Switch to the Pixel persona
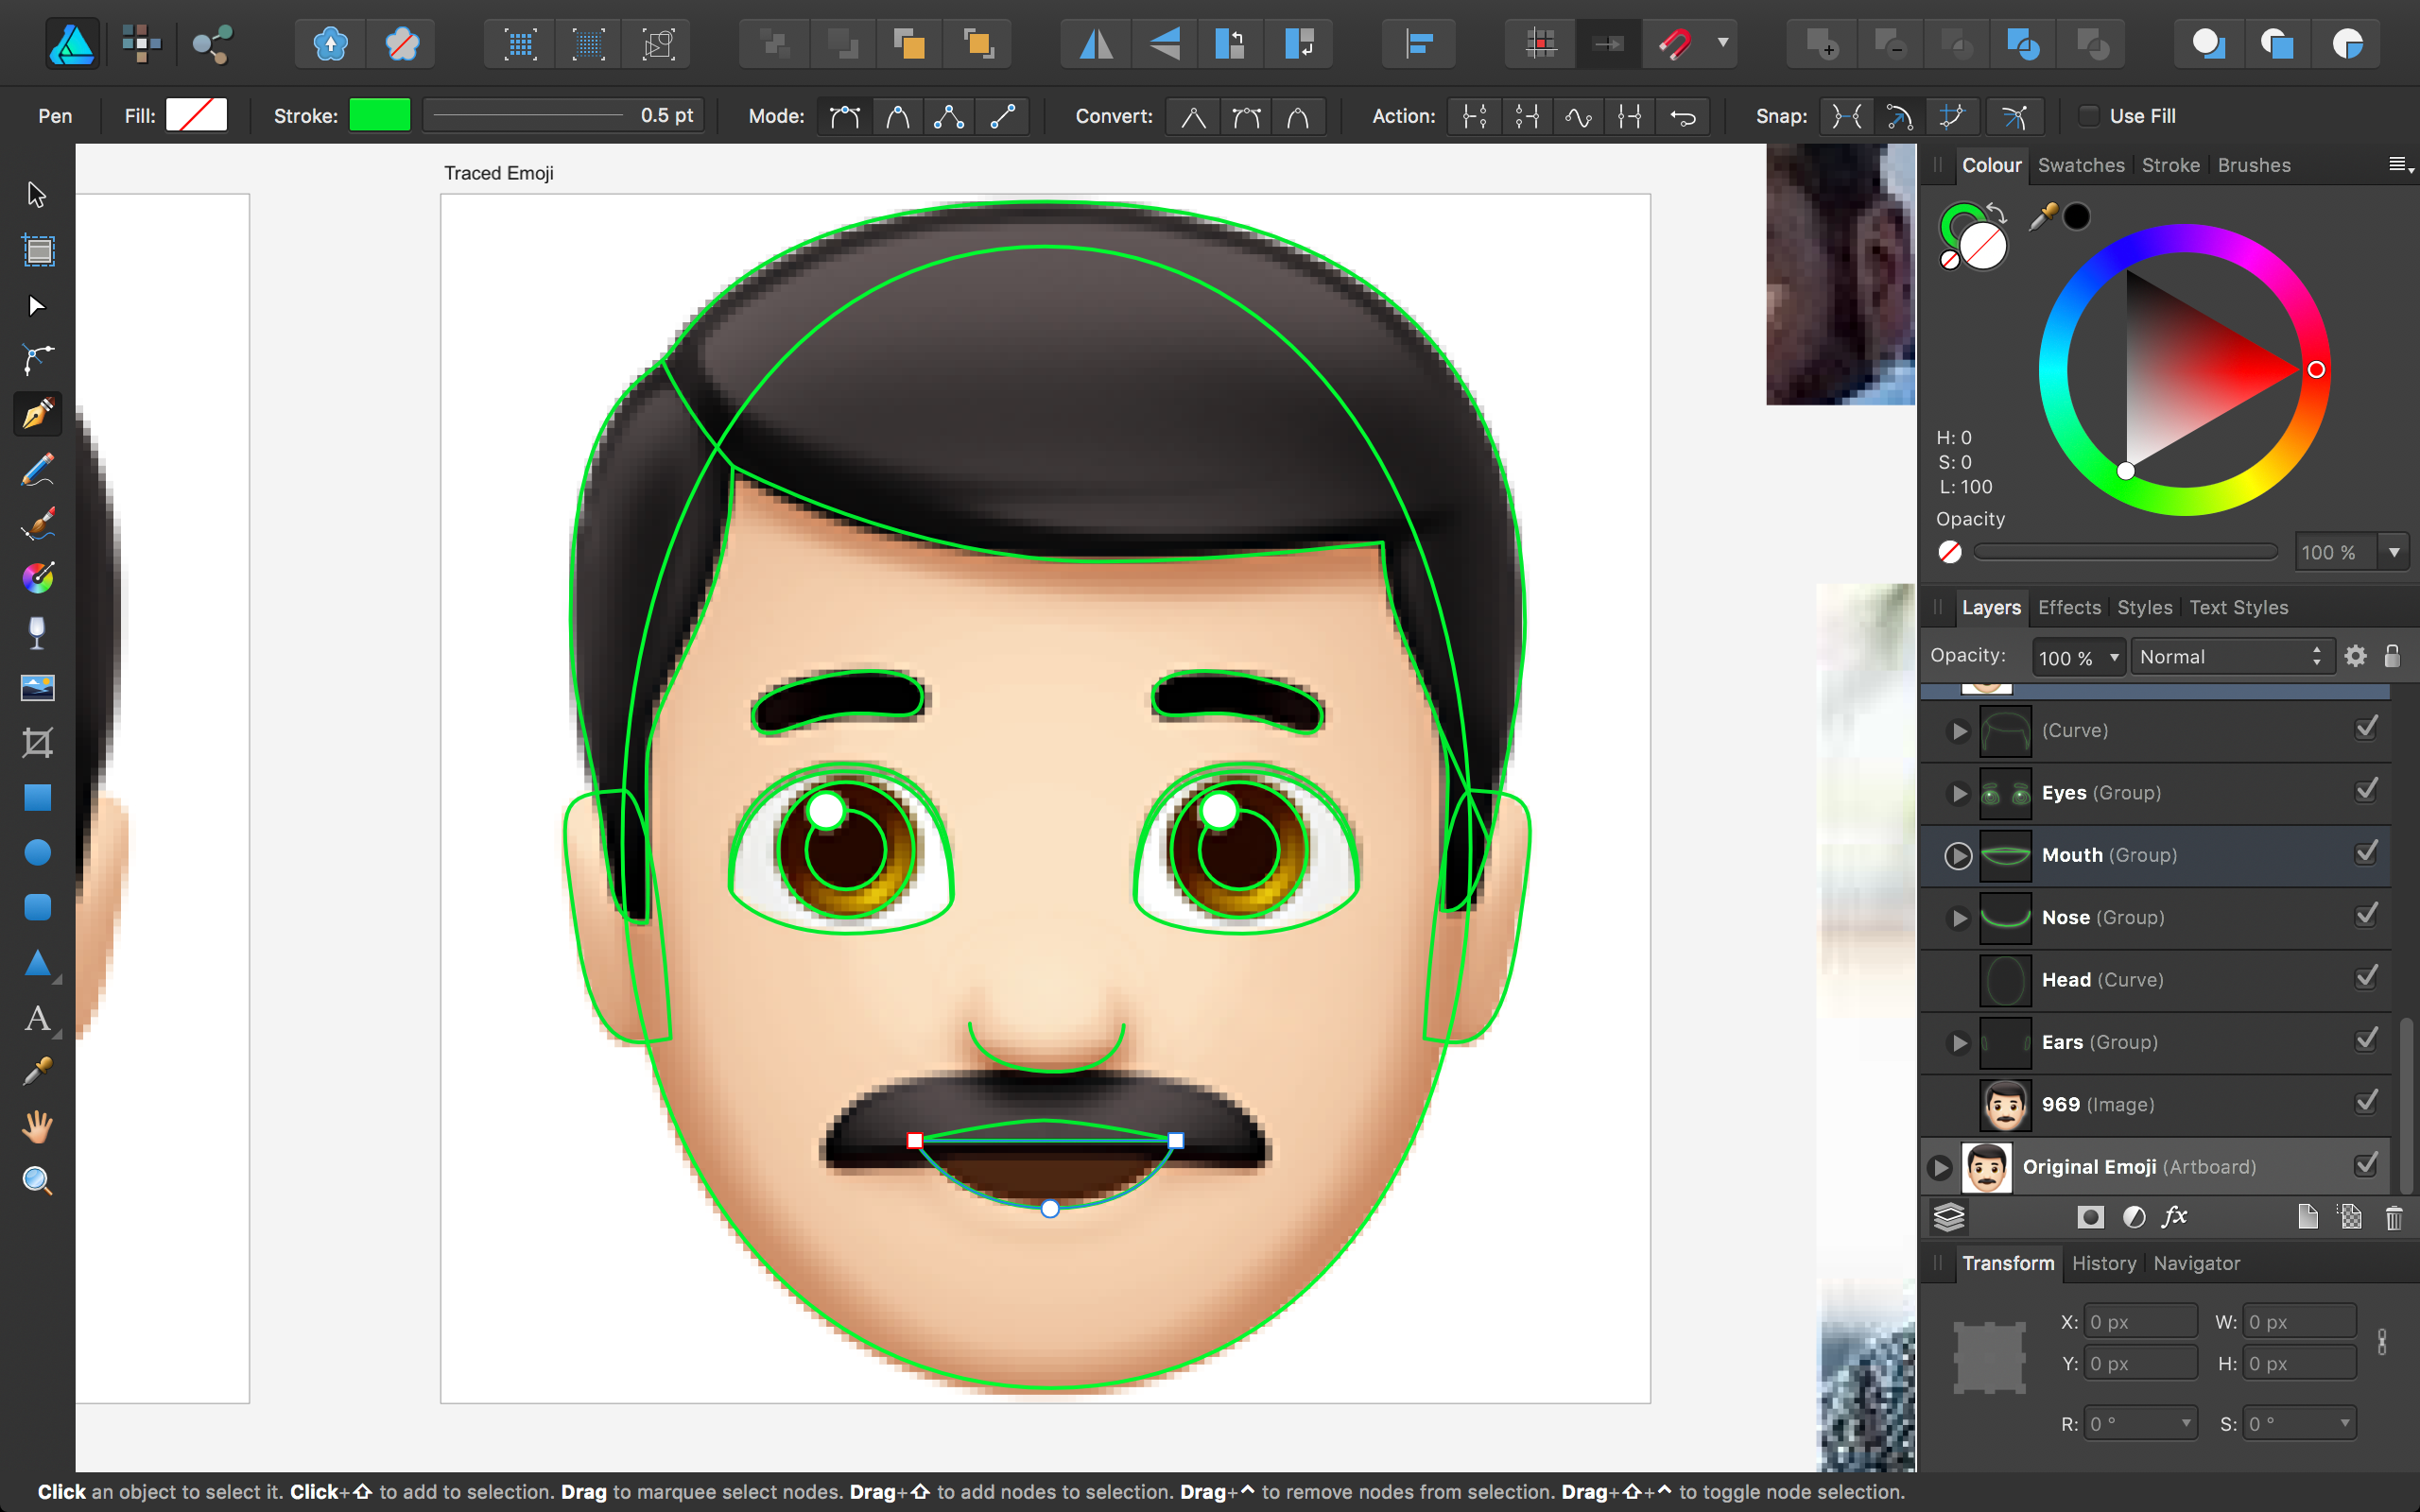 141,43
